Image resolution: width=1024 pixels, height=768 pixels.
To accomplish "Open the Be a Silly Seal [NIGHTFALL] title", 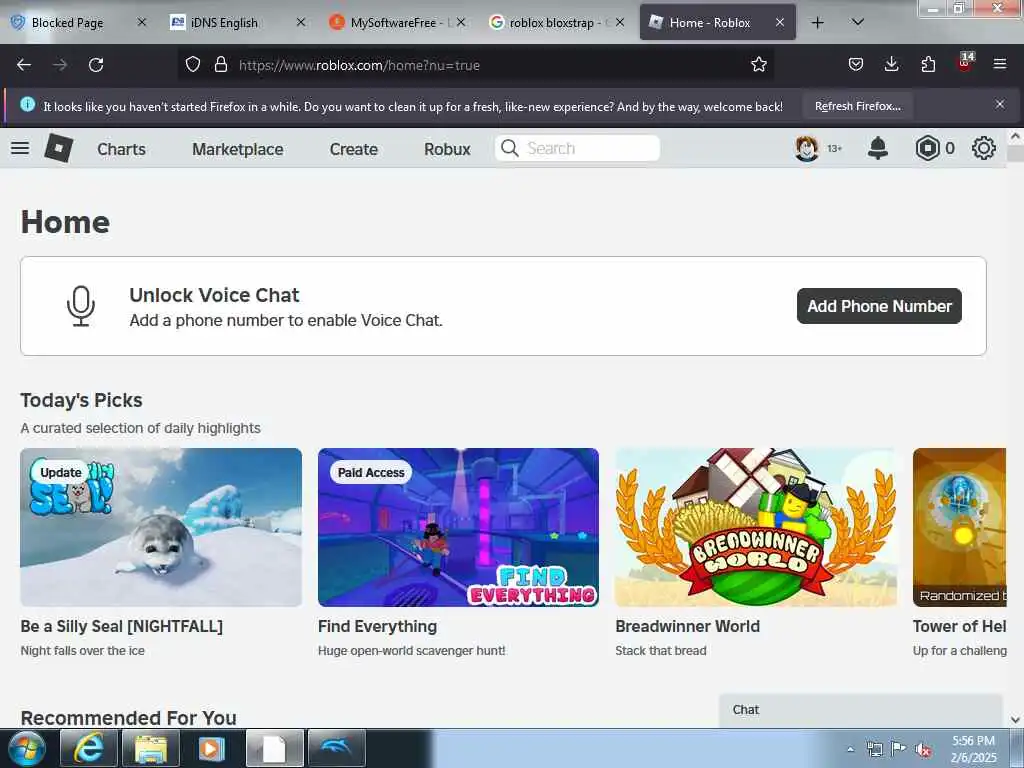I will [x=121, y=626].
